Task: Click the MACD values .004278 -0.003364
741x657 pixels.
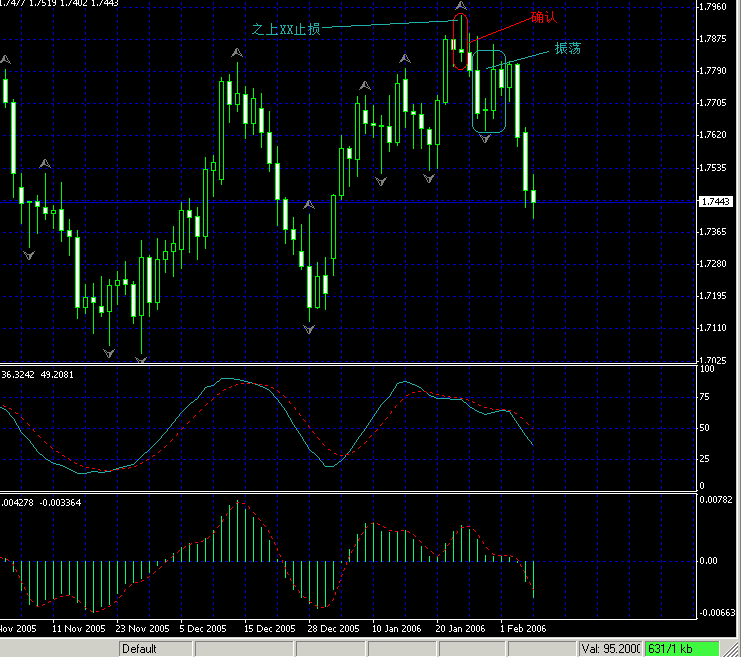Action: pos(41,502)
